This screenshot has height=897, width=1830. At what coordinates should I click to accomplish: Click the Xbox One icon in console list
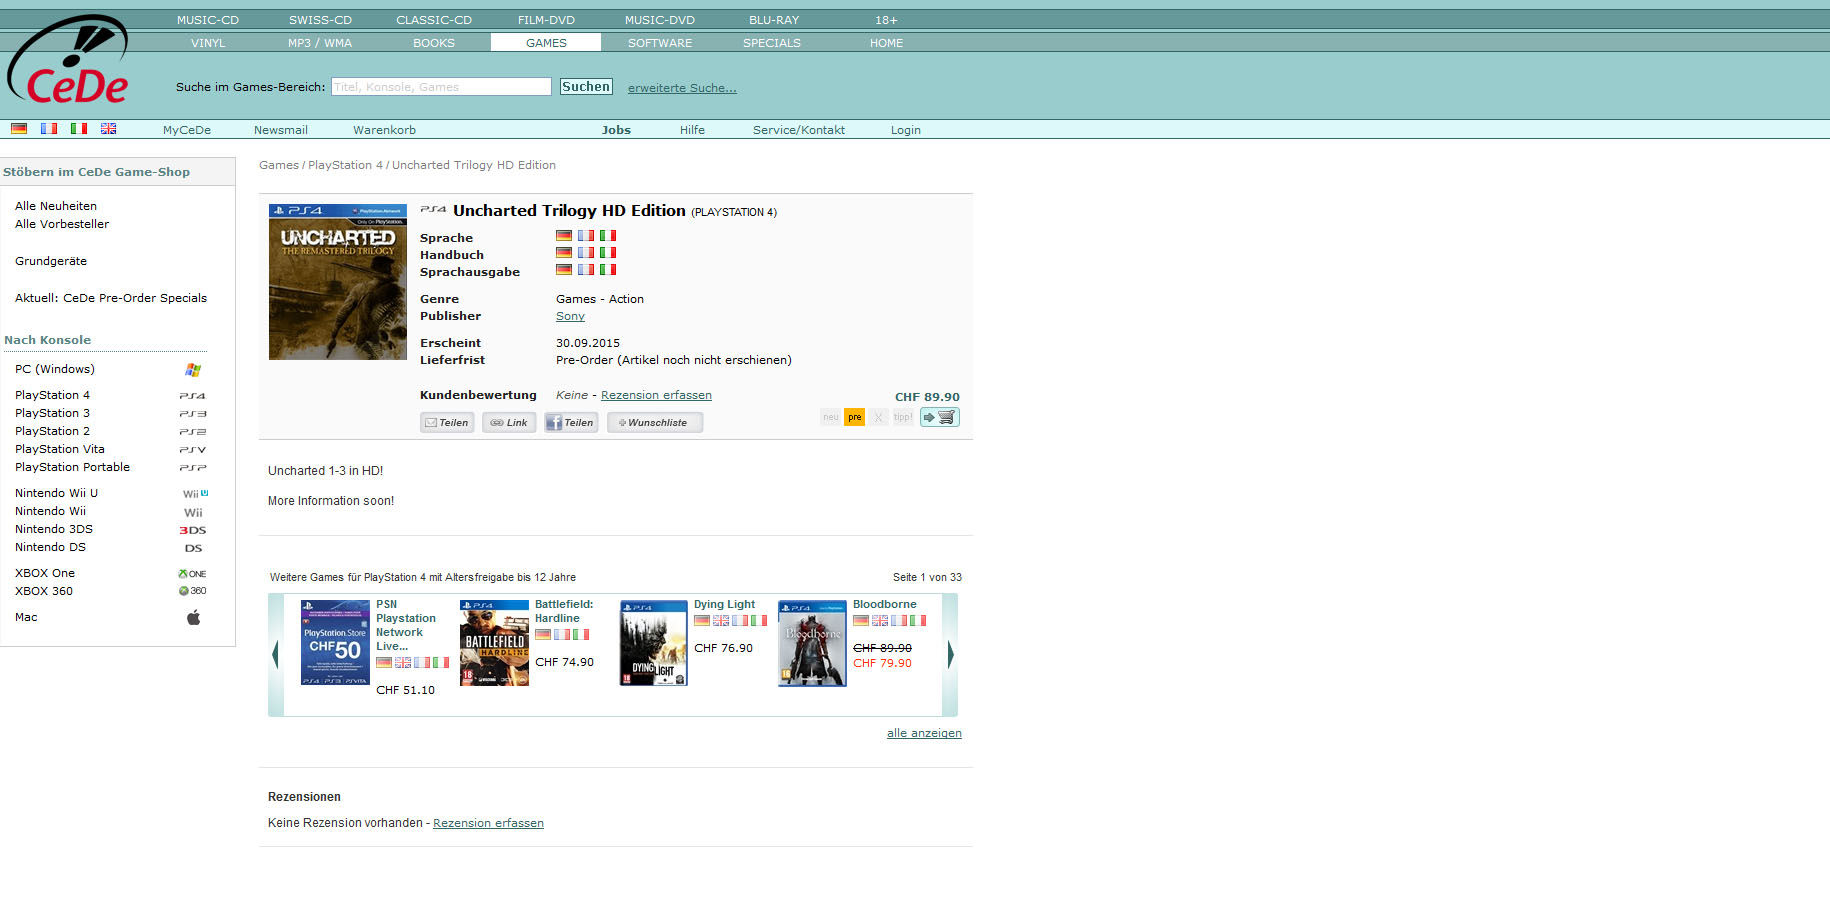(192, 574)
